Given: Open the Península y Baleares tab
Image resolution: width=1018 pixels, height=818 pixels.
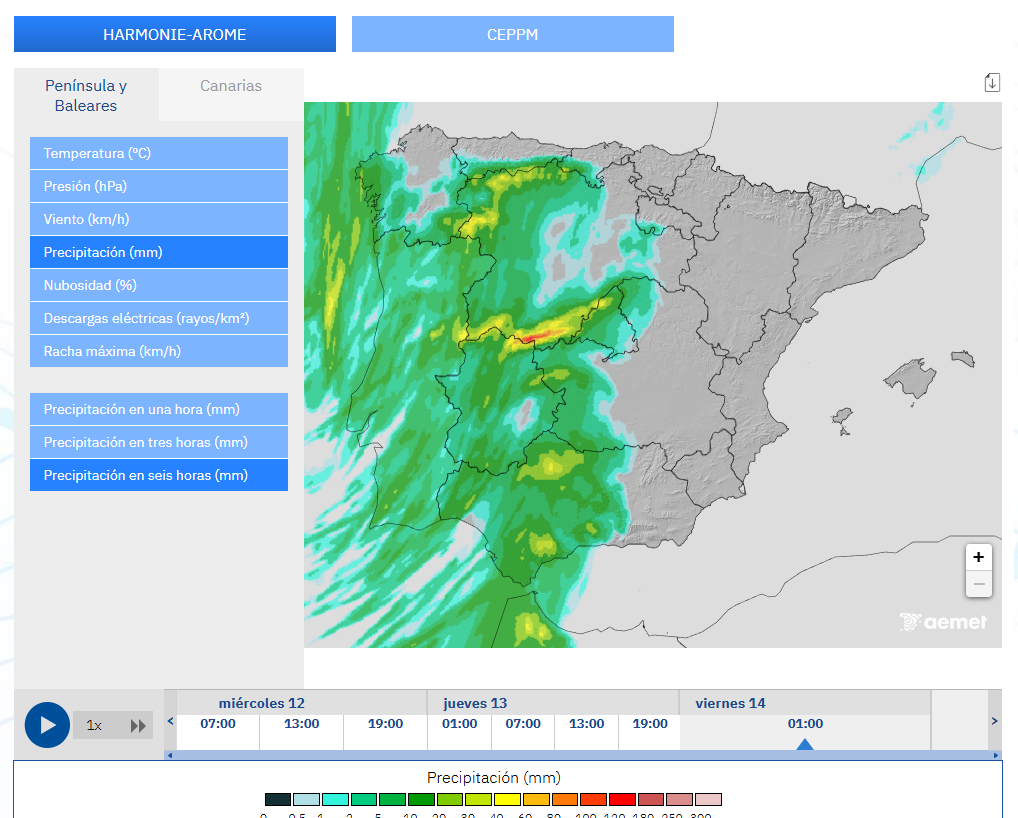Looking at the screenshot, I should [x=86, y=95].
